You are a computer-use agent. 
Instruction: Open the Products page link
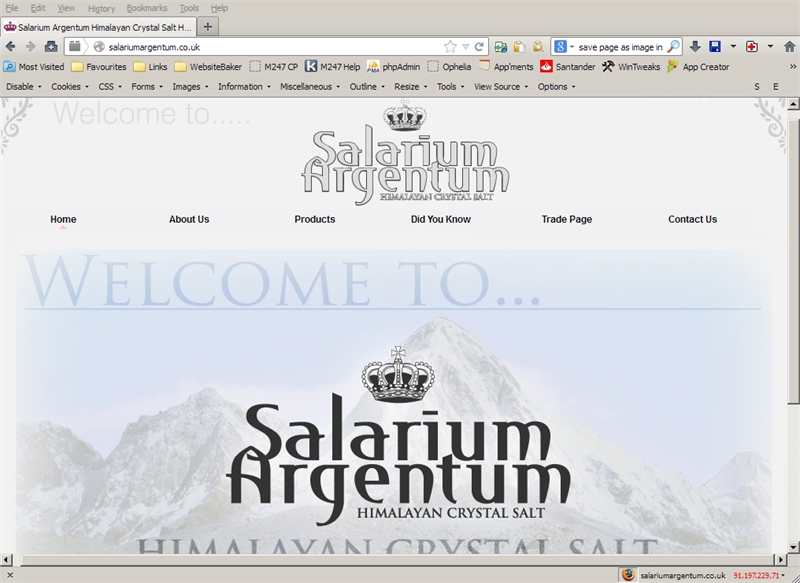(315, 219)
